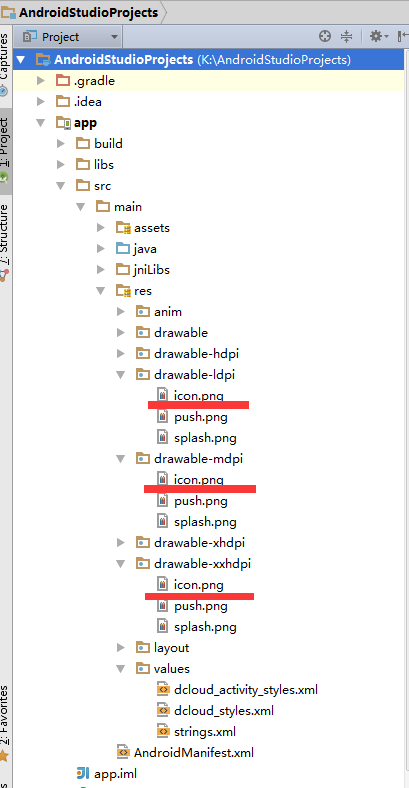Click the java source folder icon
The width and height of the screenshot is (409, 788).
point(123,249)
